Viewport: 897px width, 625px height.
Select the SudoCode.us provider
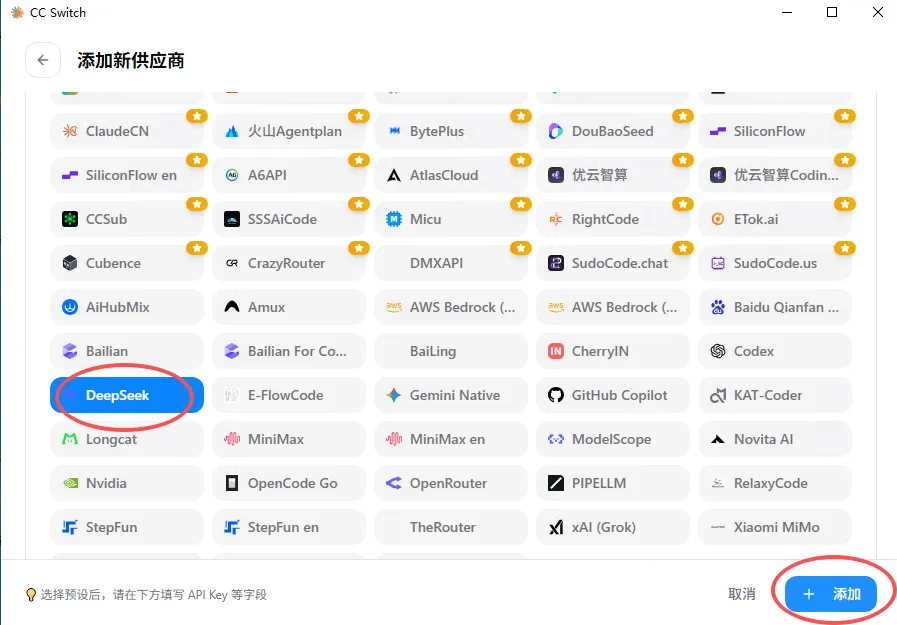775,263
